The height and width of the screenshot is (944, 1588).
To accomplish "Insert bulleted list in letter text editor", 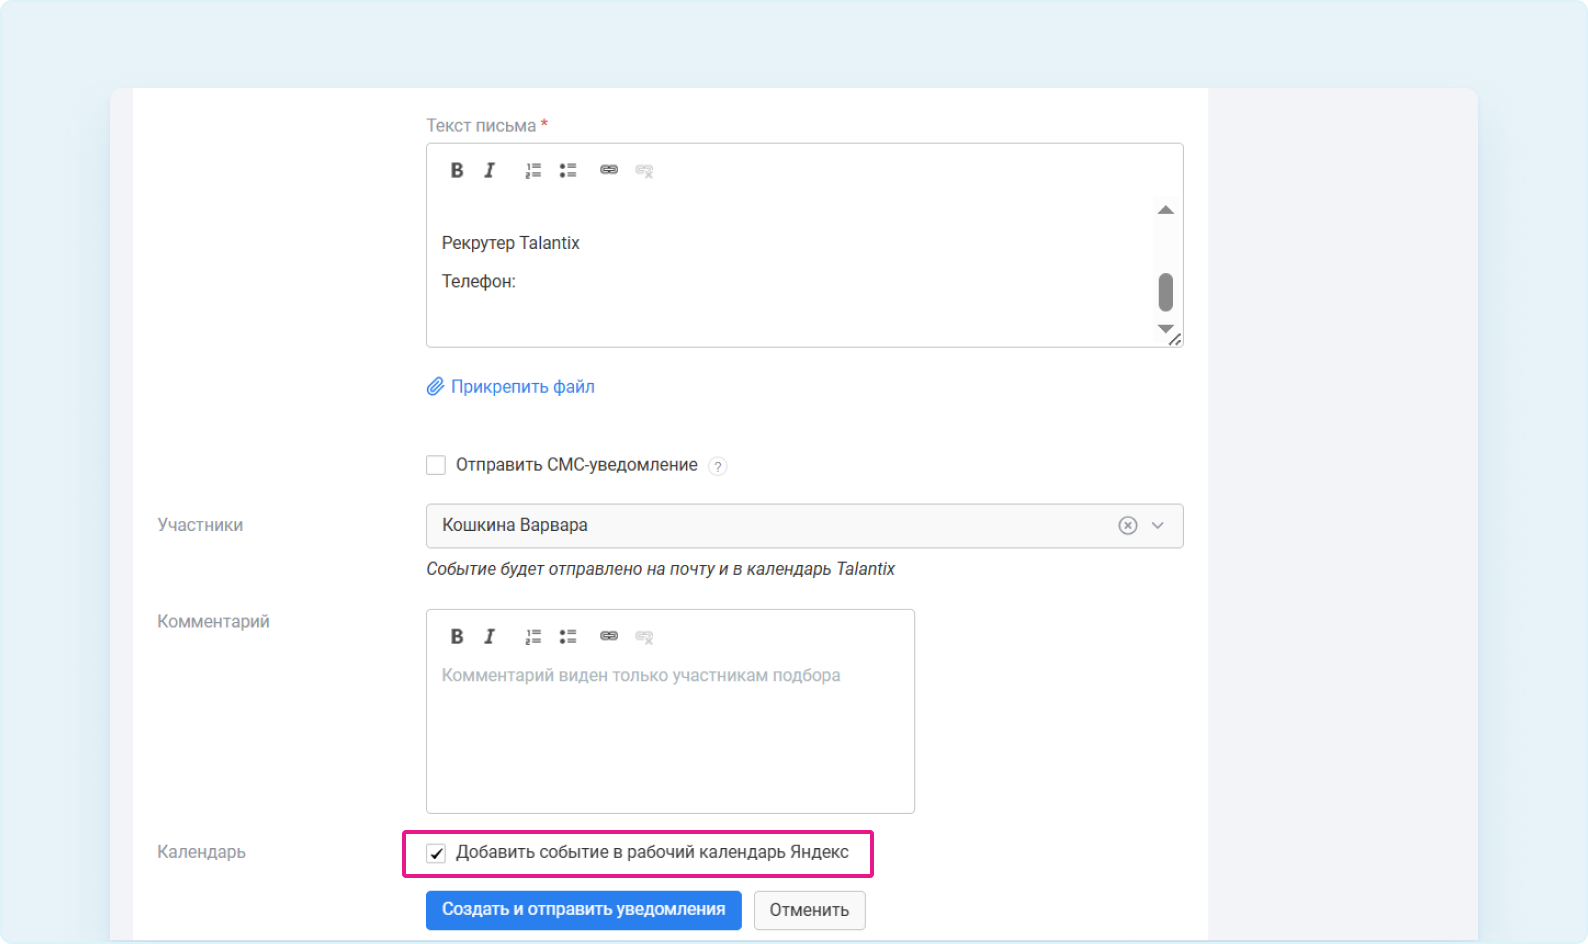I will click(x=568, y=170).
